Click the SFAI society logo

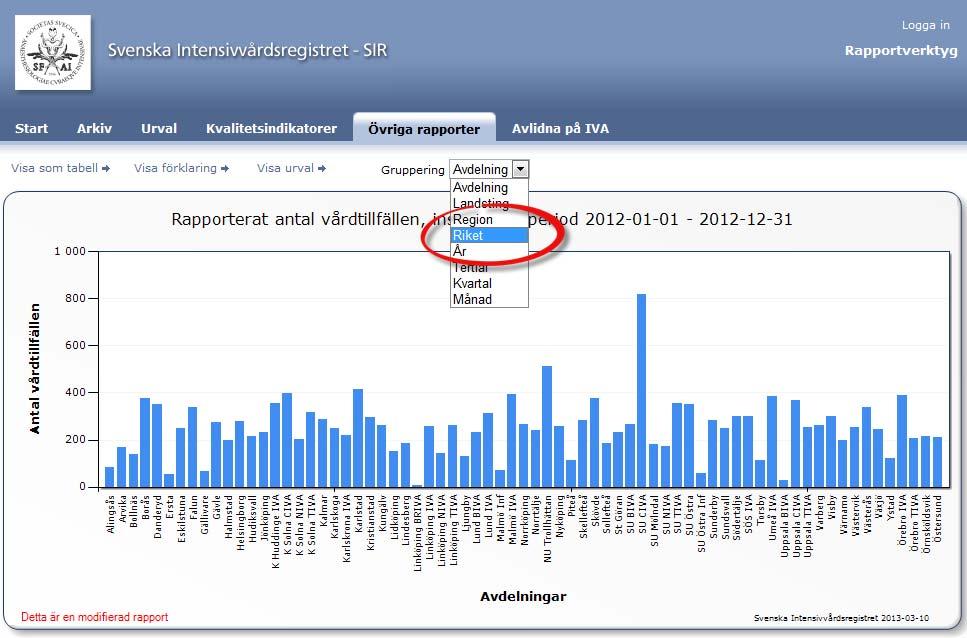point(53,53)
